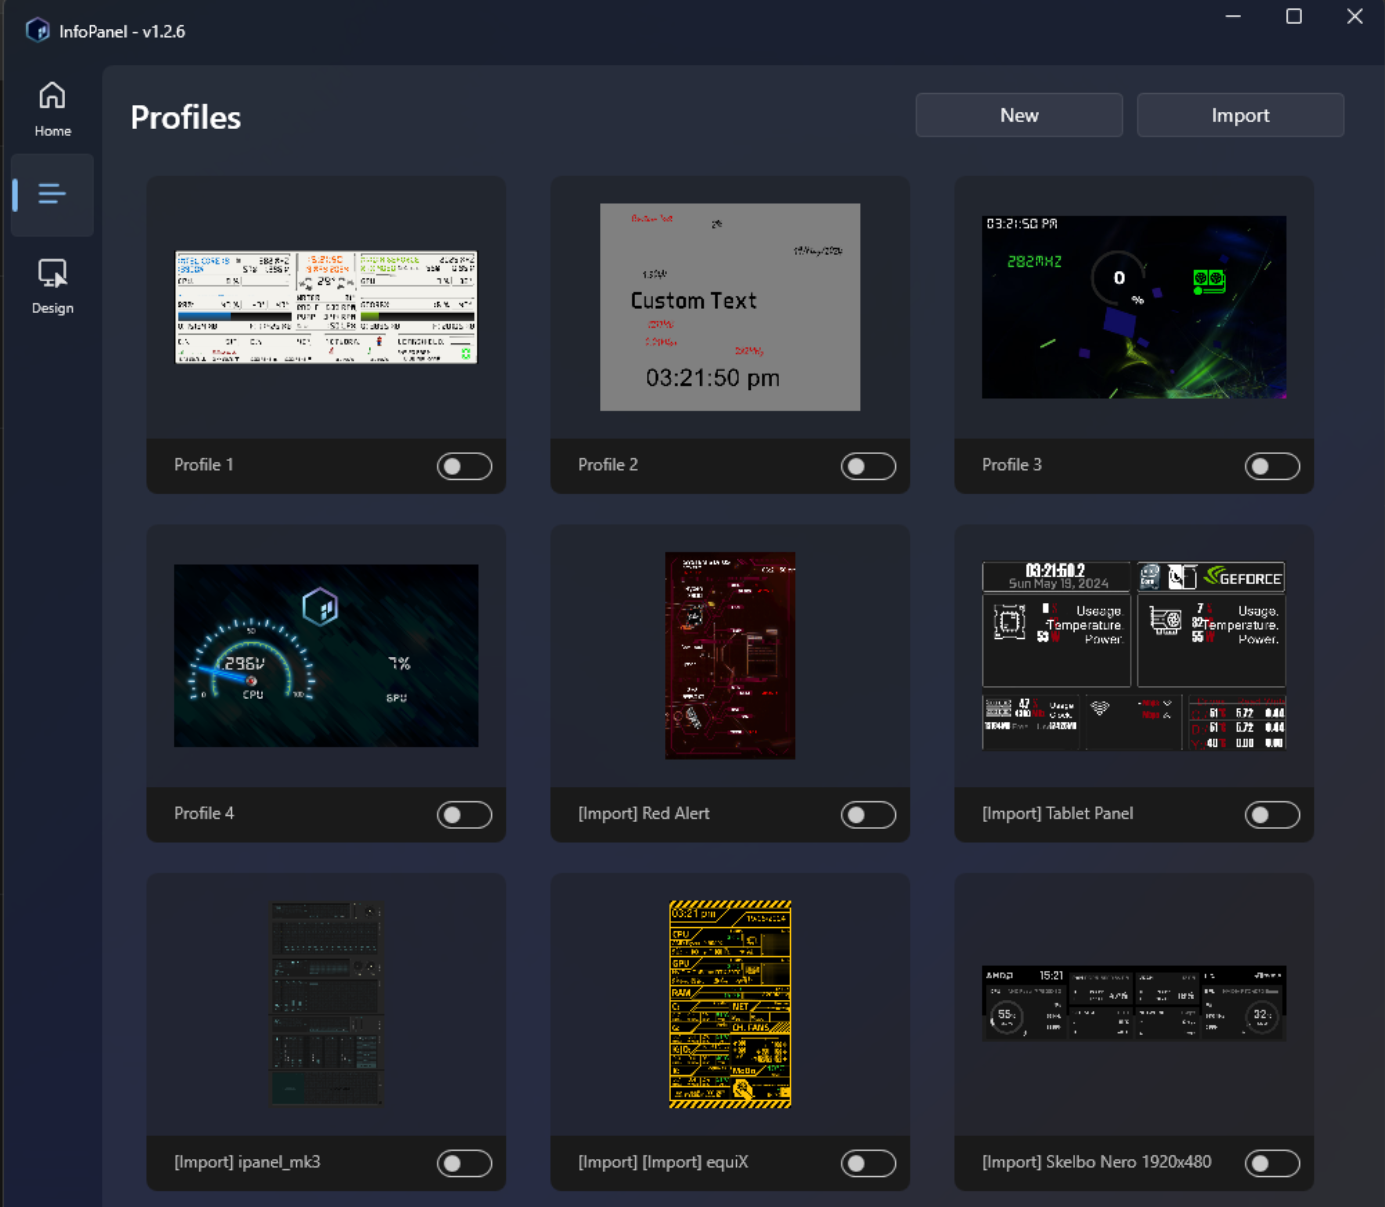
Task: Click the Profile 3 name label
Action: pos(1012,465)
